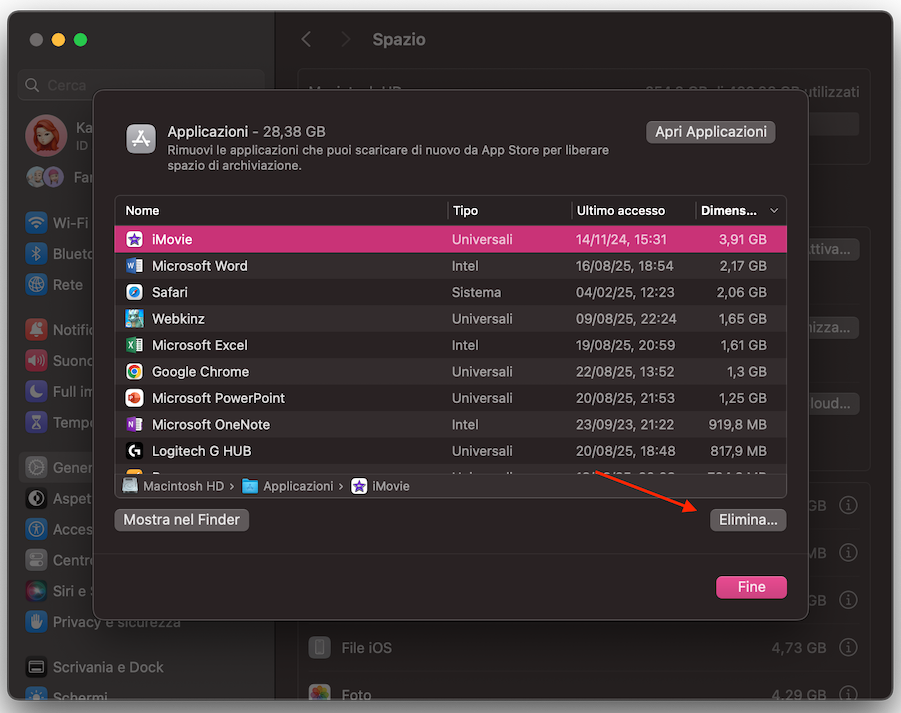This screenshot has height=713, width=901.
Task: Select the Safari app icon
Action: click(133, 293)
